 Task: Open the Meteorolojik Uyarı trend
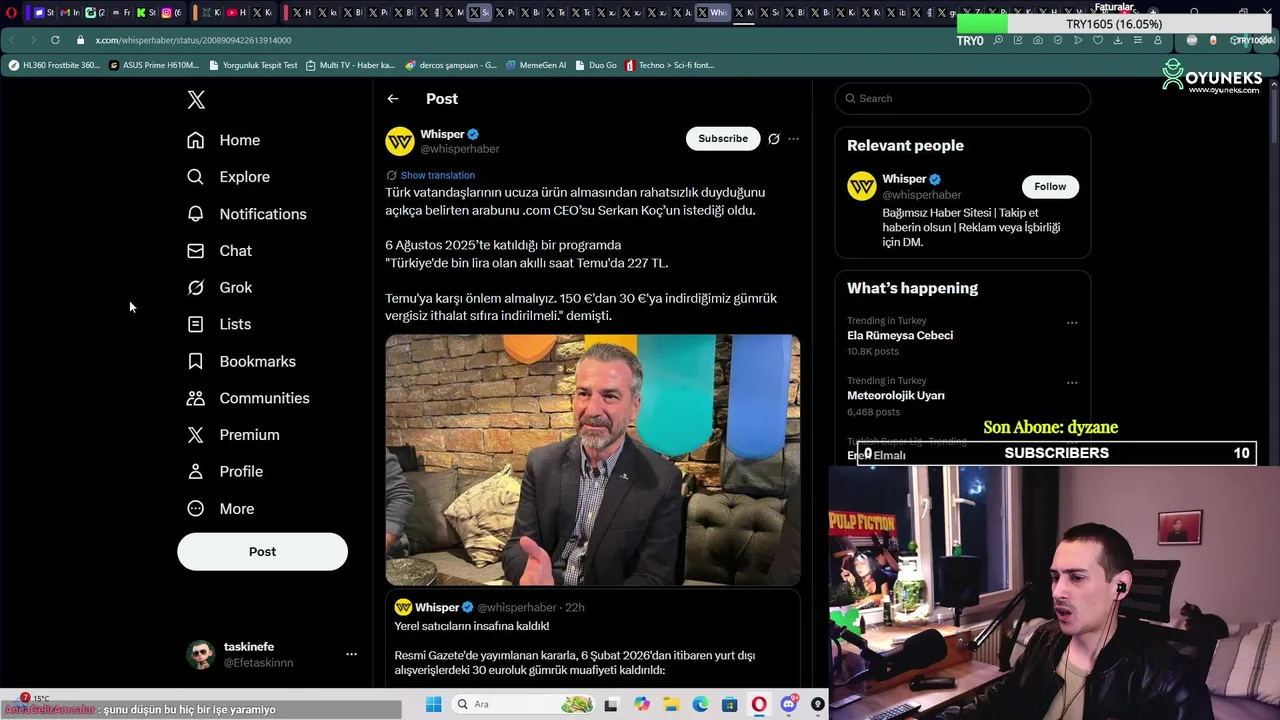pyautogui.click(x=896, y=396)
